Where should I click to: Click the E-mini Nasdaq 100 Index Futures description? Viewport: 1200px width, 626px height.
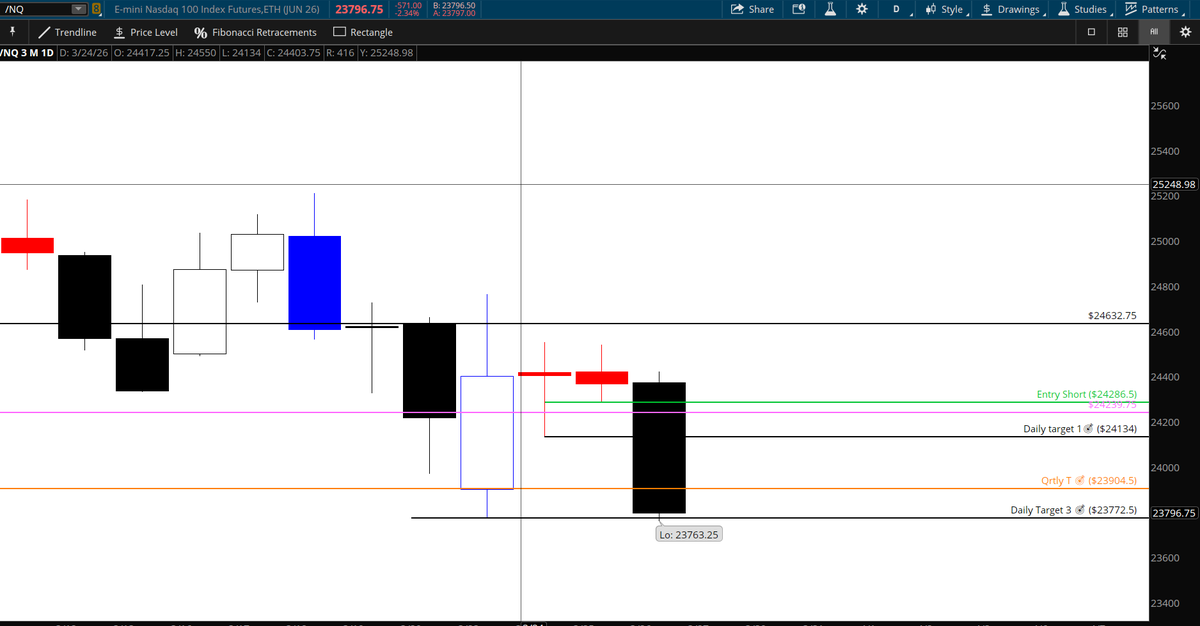click(x=216, y=9)
